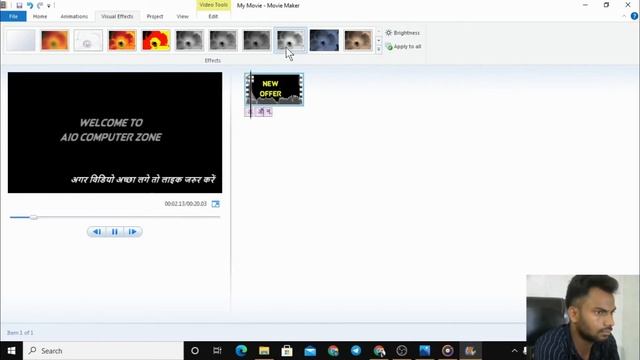
Task: Click the preview monitor video area
Action: pyautogui.click(x=115, y=133)
